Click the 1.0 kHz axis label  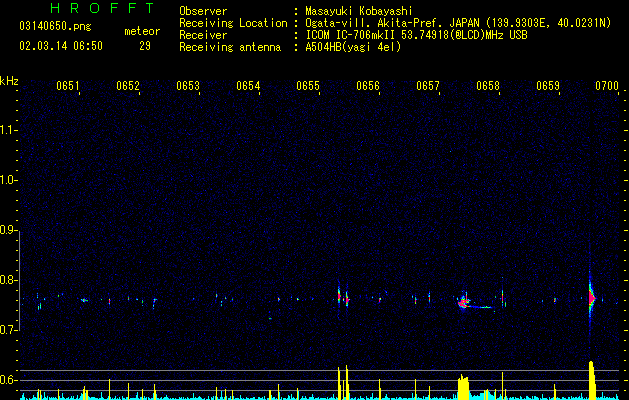8,180
